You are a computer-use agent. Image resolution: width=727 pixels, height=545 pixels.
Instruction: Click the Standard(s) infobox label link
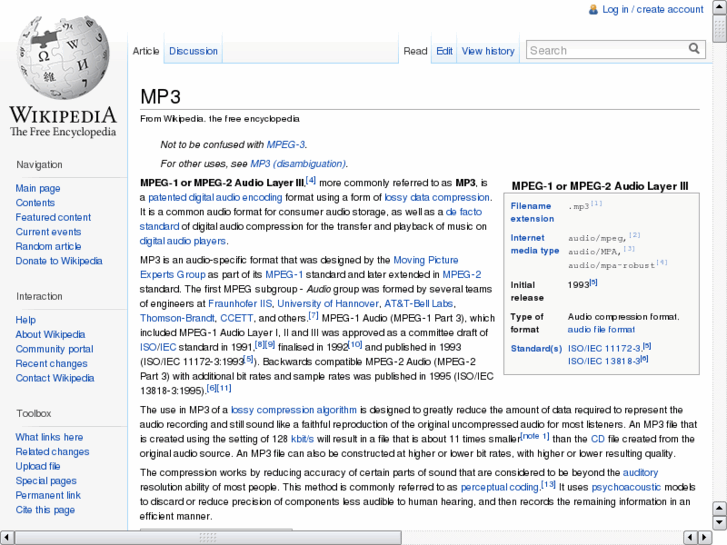tap(536, 348)
